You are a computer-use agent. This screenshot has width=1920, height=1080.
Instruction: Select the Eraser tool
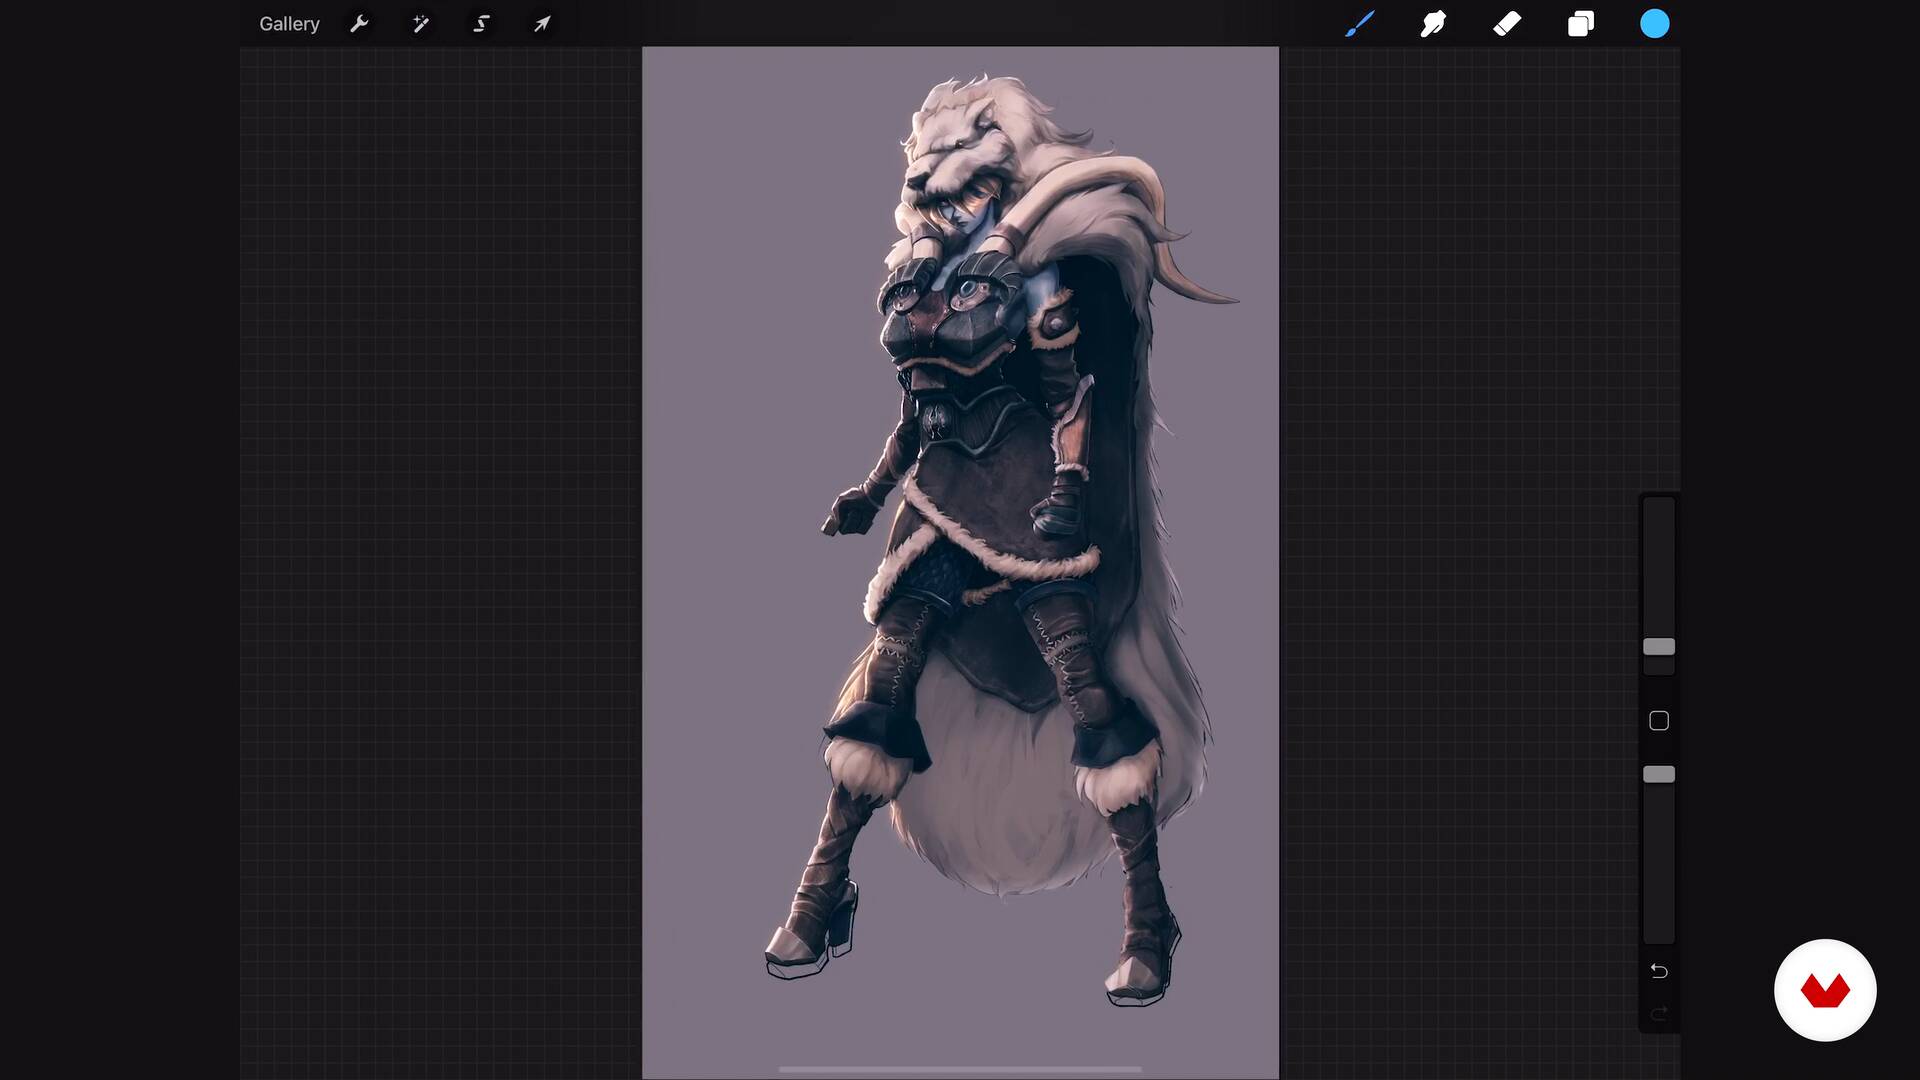point(1507,24)
